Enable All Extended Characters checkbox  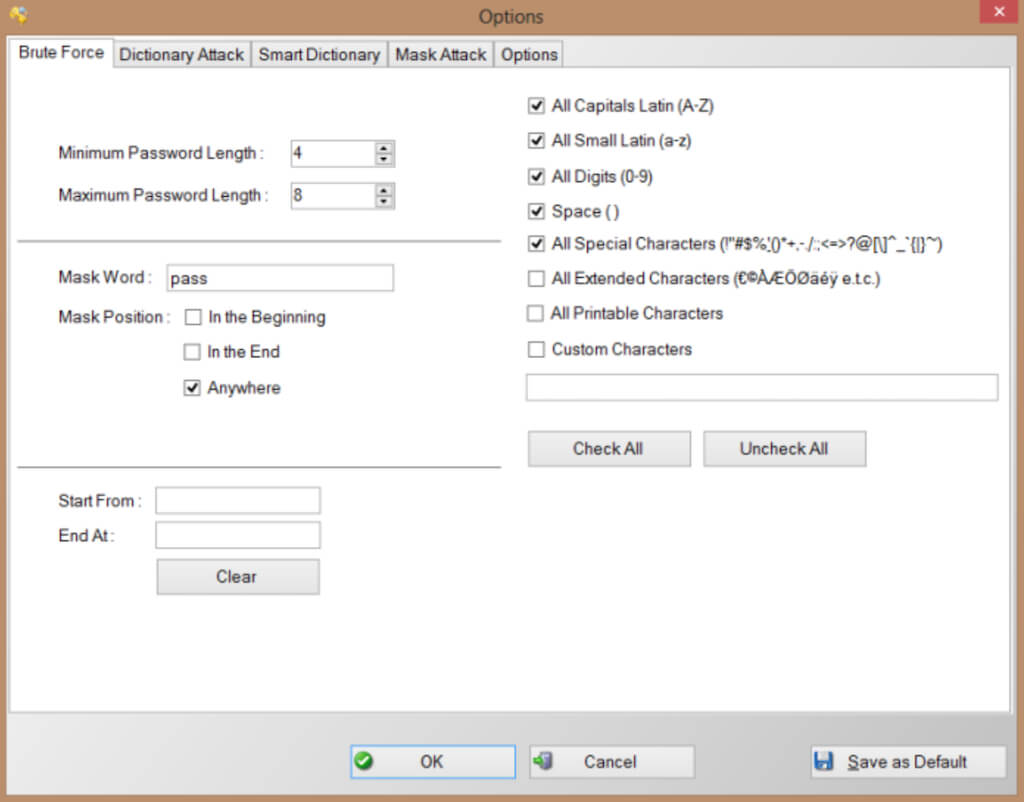536,279
